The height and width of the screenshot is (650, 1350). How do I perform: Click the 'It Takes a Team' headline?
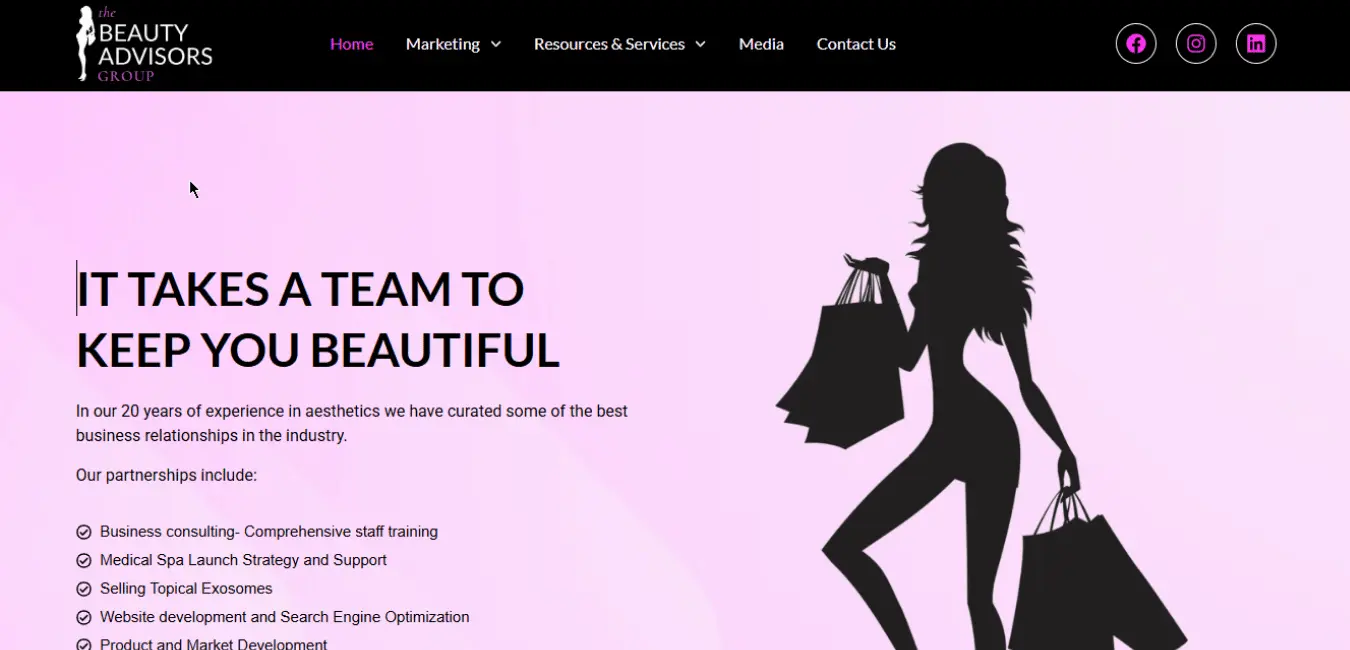click(x=316, y=320)
